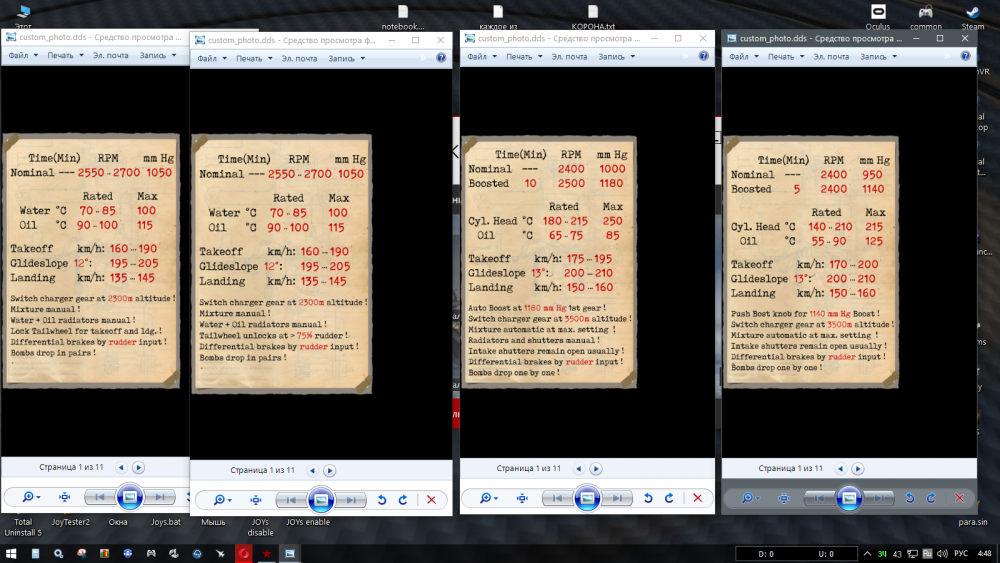Play slideshow in 'Tailwheel unlocks' card window

pyautogui.click(x=321, y=500)
